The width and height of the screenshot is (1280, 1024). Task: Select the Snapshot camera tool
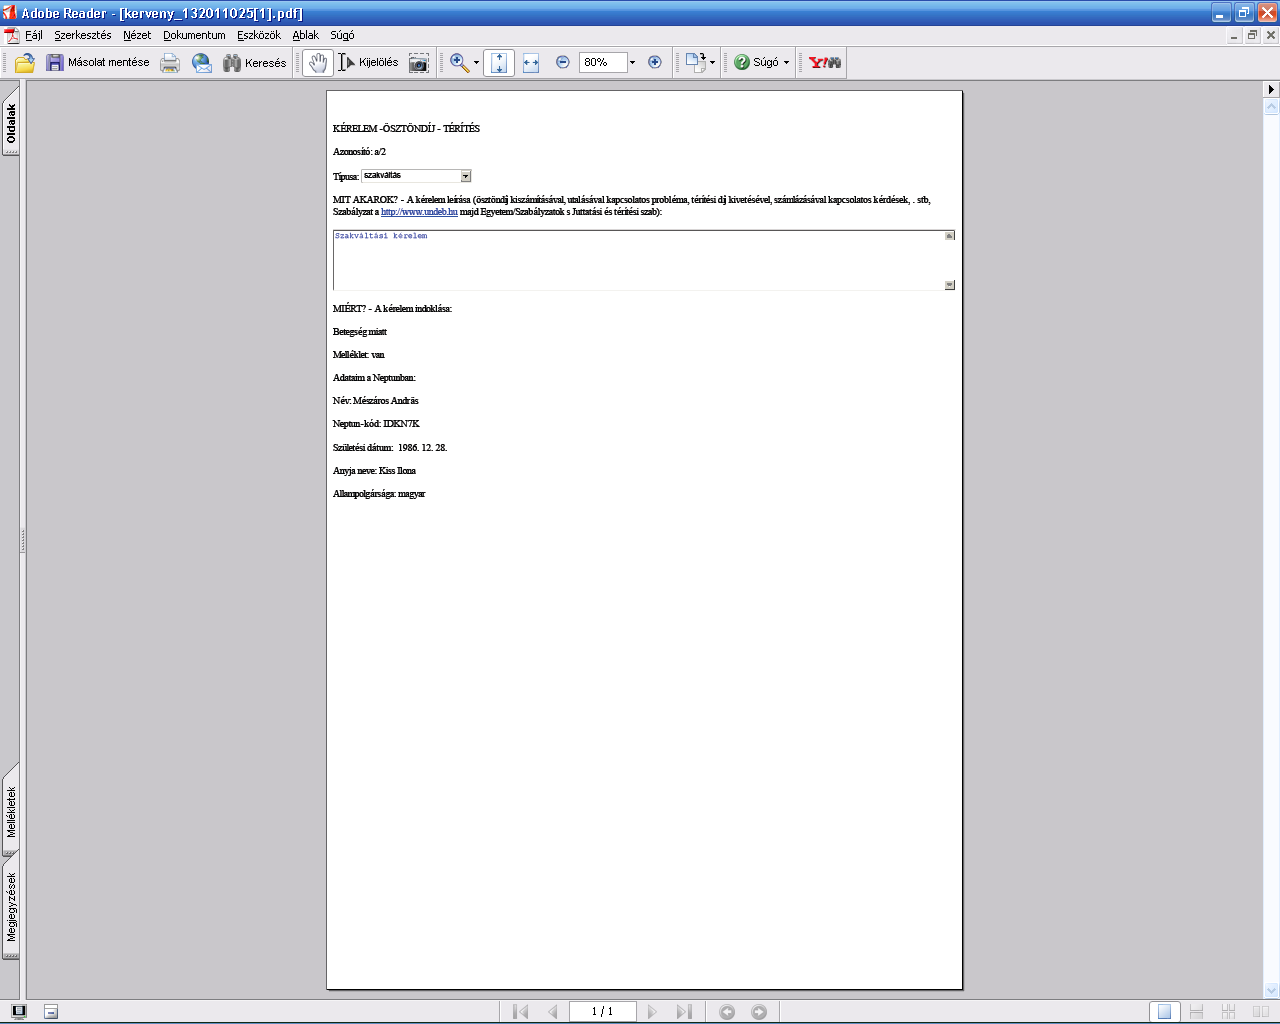point(419,63)
